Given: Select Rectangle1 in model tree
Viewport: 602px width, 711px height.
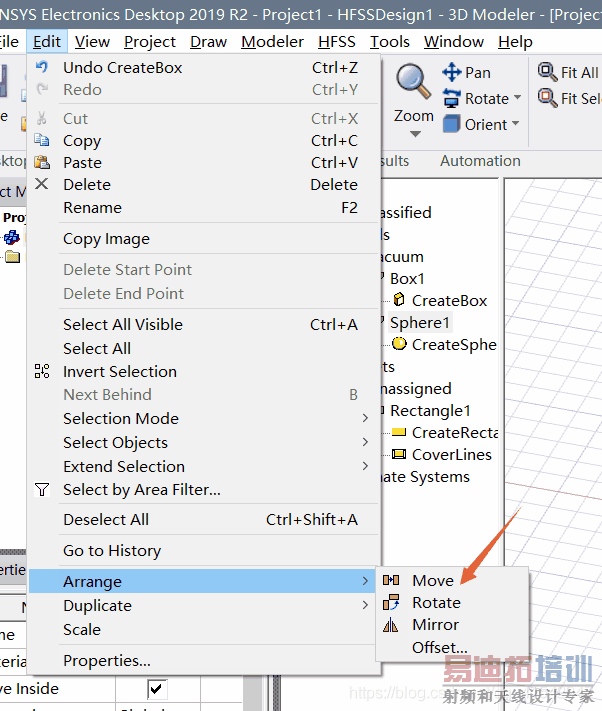Looking at the screenshot, I should (430, 410).
